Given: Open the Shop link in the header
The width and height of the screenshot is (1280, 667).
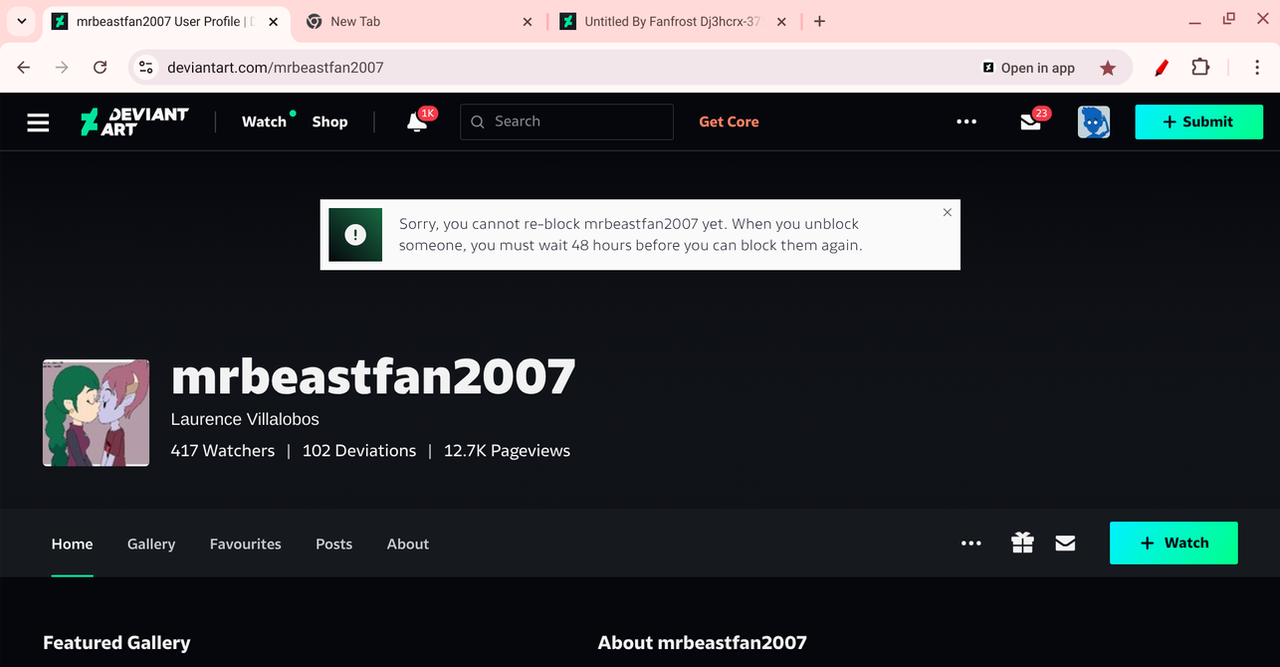Looking at the screenshot, I should (330, 122).
